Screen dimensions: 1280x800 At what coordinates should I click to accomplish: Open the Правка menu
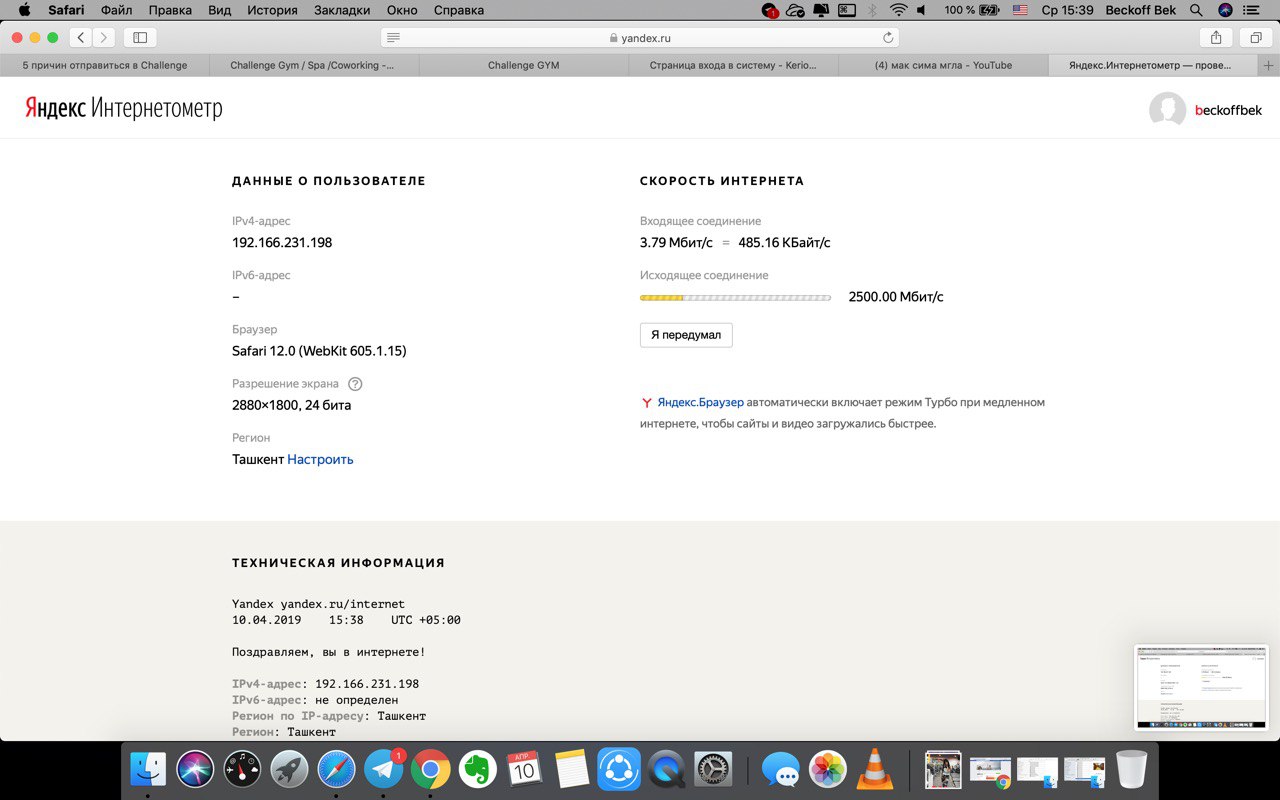[170, 10]
